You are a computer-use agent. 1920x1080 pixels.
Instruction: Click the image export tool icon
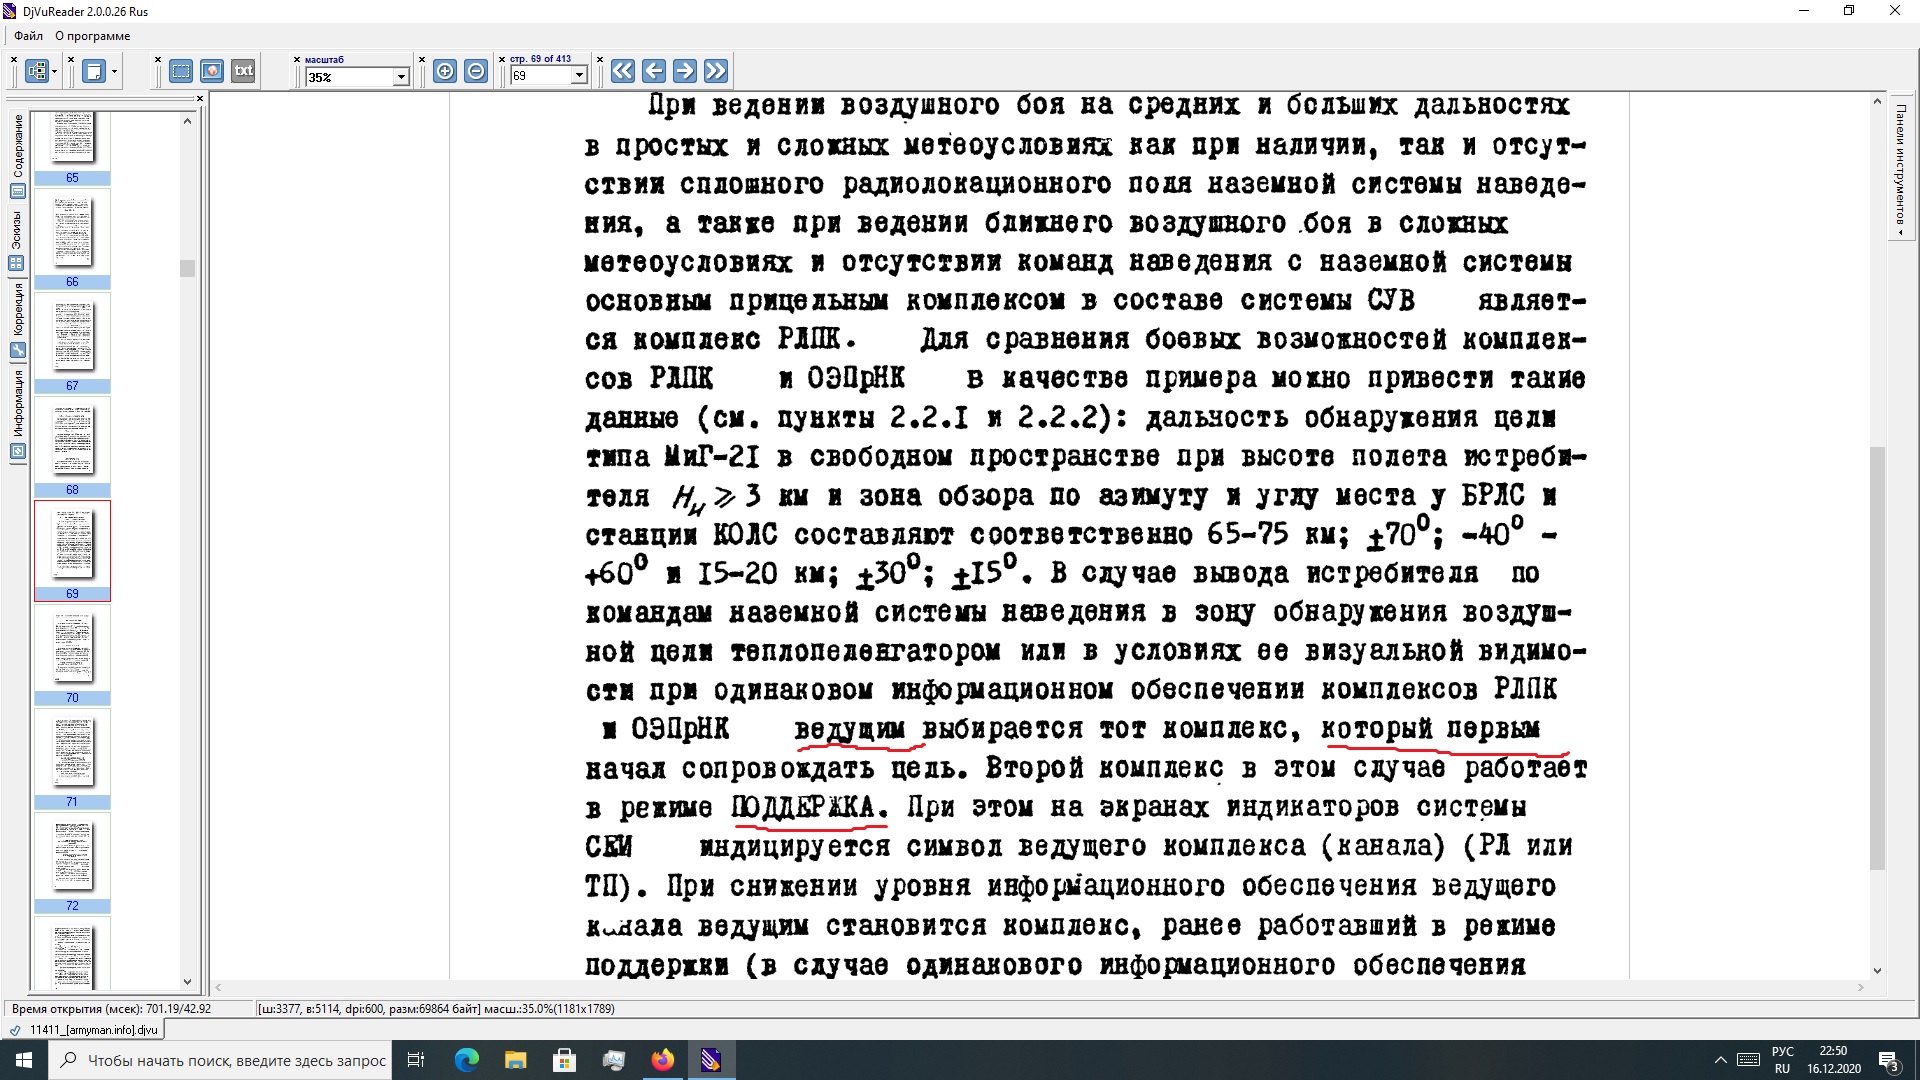(212, 71)
